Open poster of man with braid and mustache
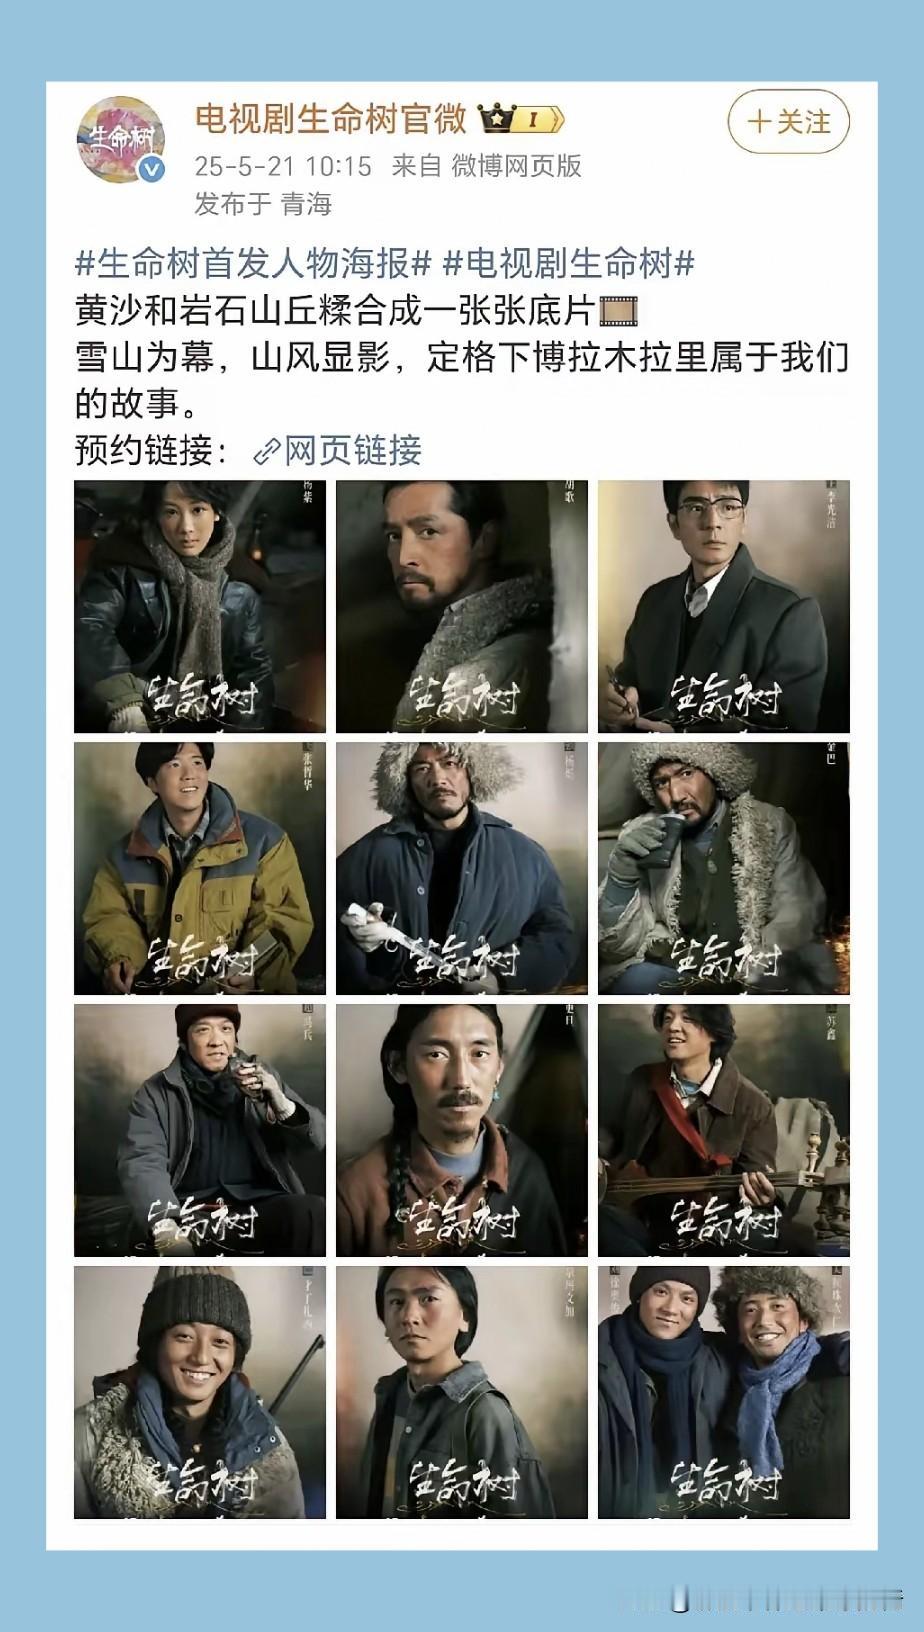This screenshot has height=1632, width=924. [x=462, y=1130]
